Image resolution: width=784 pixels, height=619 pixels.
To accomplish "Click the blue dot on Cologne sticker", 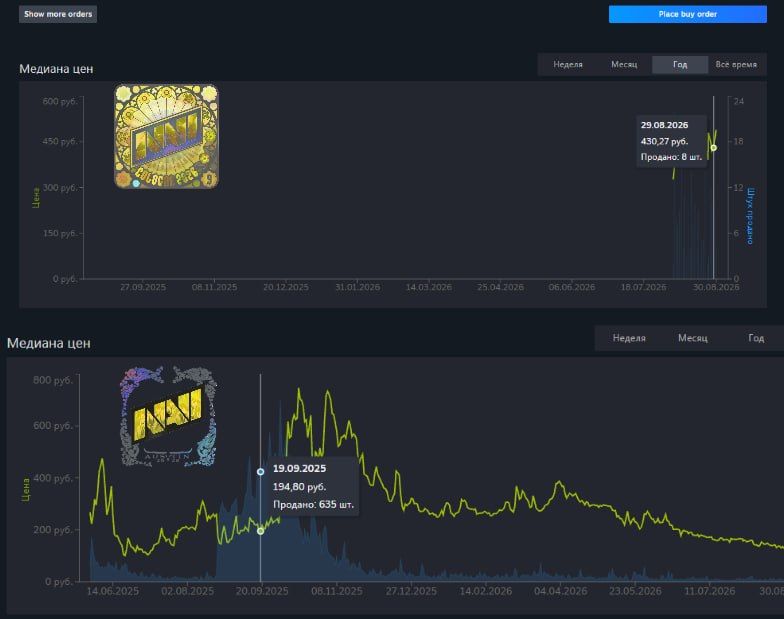I will 136,184.
